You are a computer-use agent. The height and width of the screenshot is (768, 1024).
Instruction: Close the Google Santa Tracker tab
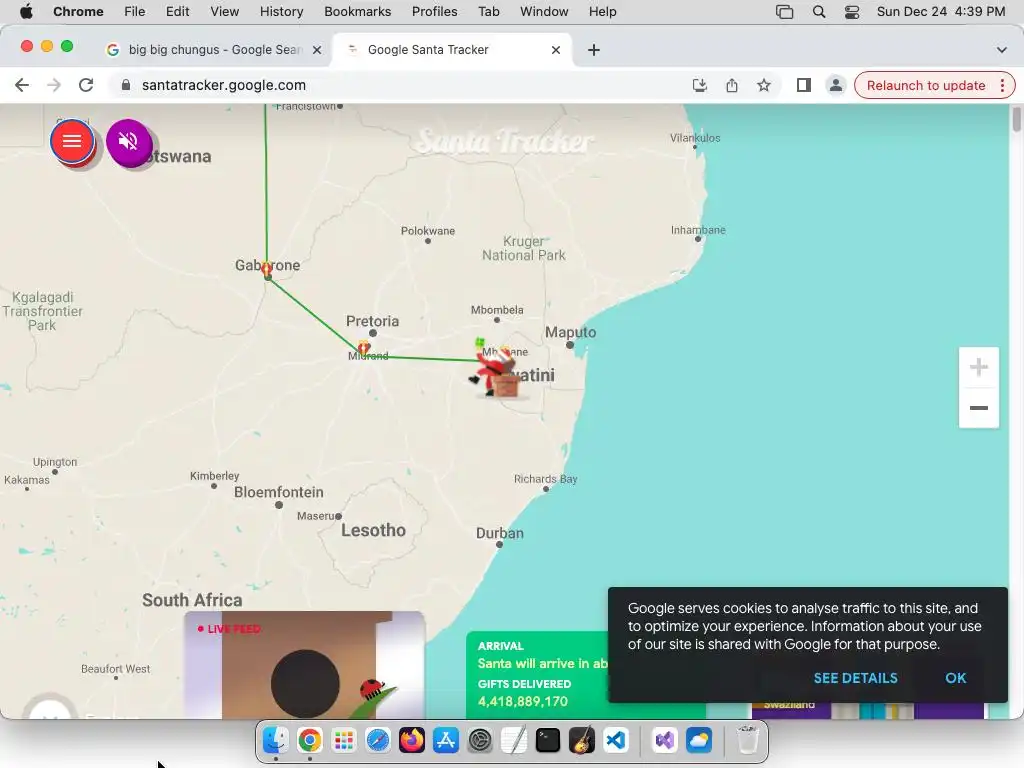tap(556, 50)
